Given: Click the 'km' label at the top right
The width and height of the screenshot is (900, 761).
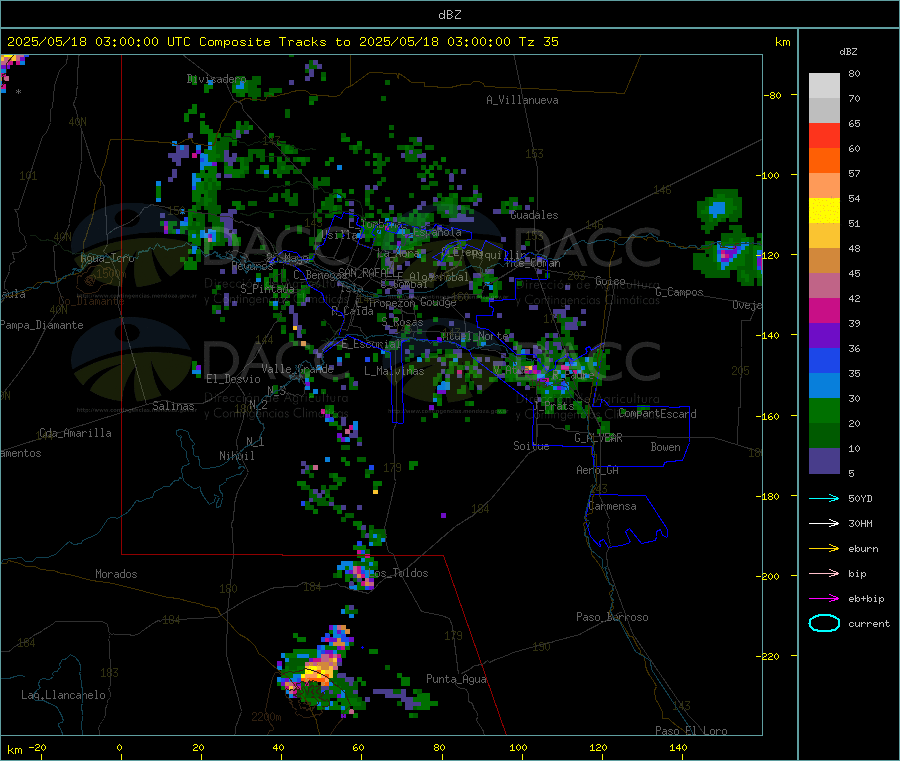Looking at the screenshot, I should (782, 42).
